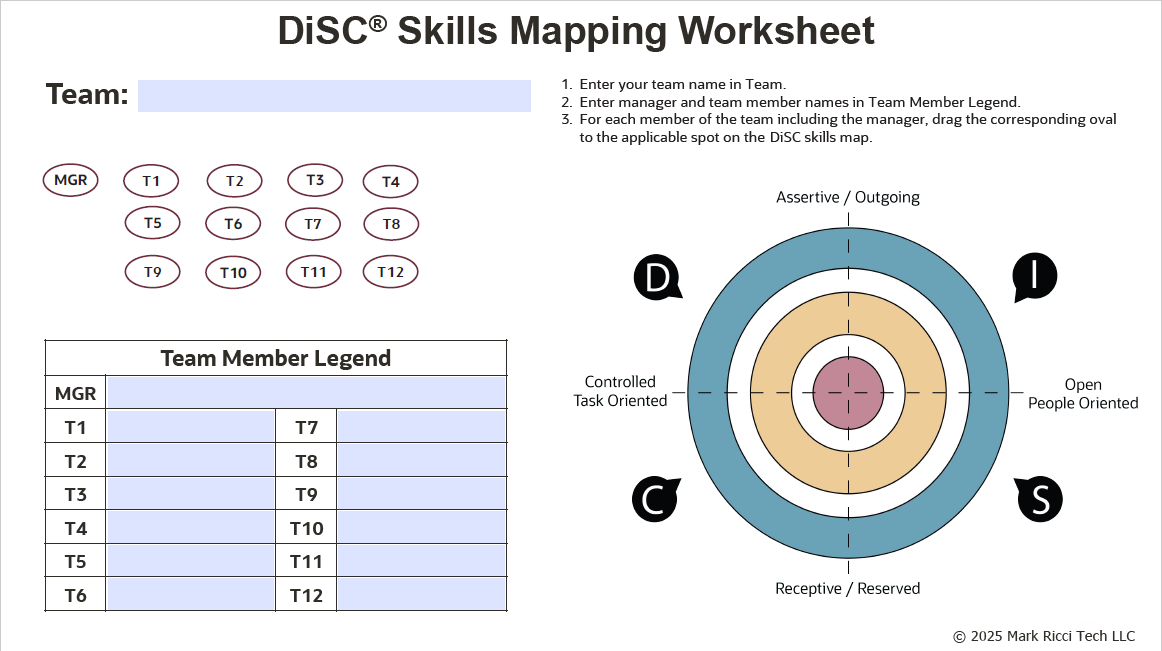Click the black I speech bubble
Viewport: 1162px width, 651px height.
tap(1034, 277)
